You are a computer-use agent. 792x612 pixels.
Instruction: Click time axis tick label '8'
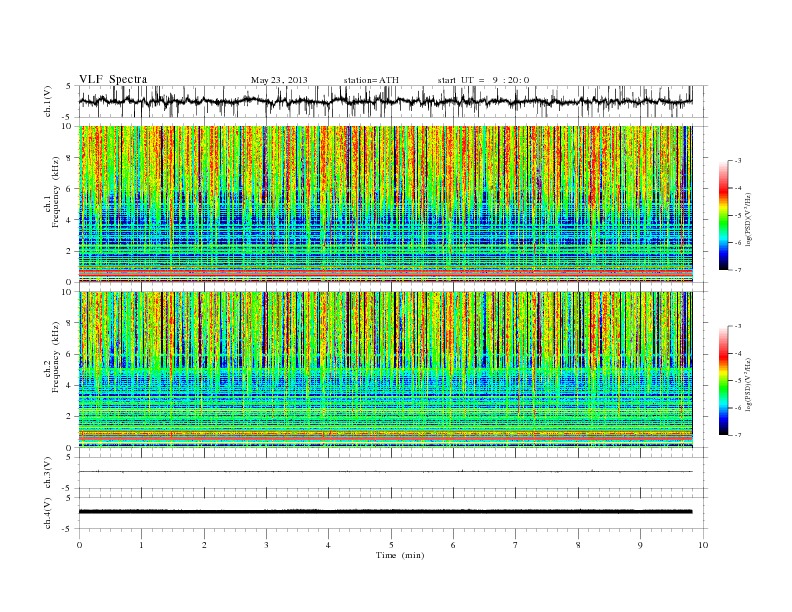[x=578, y=545]
